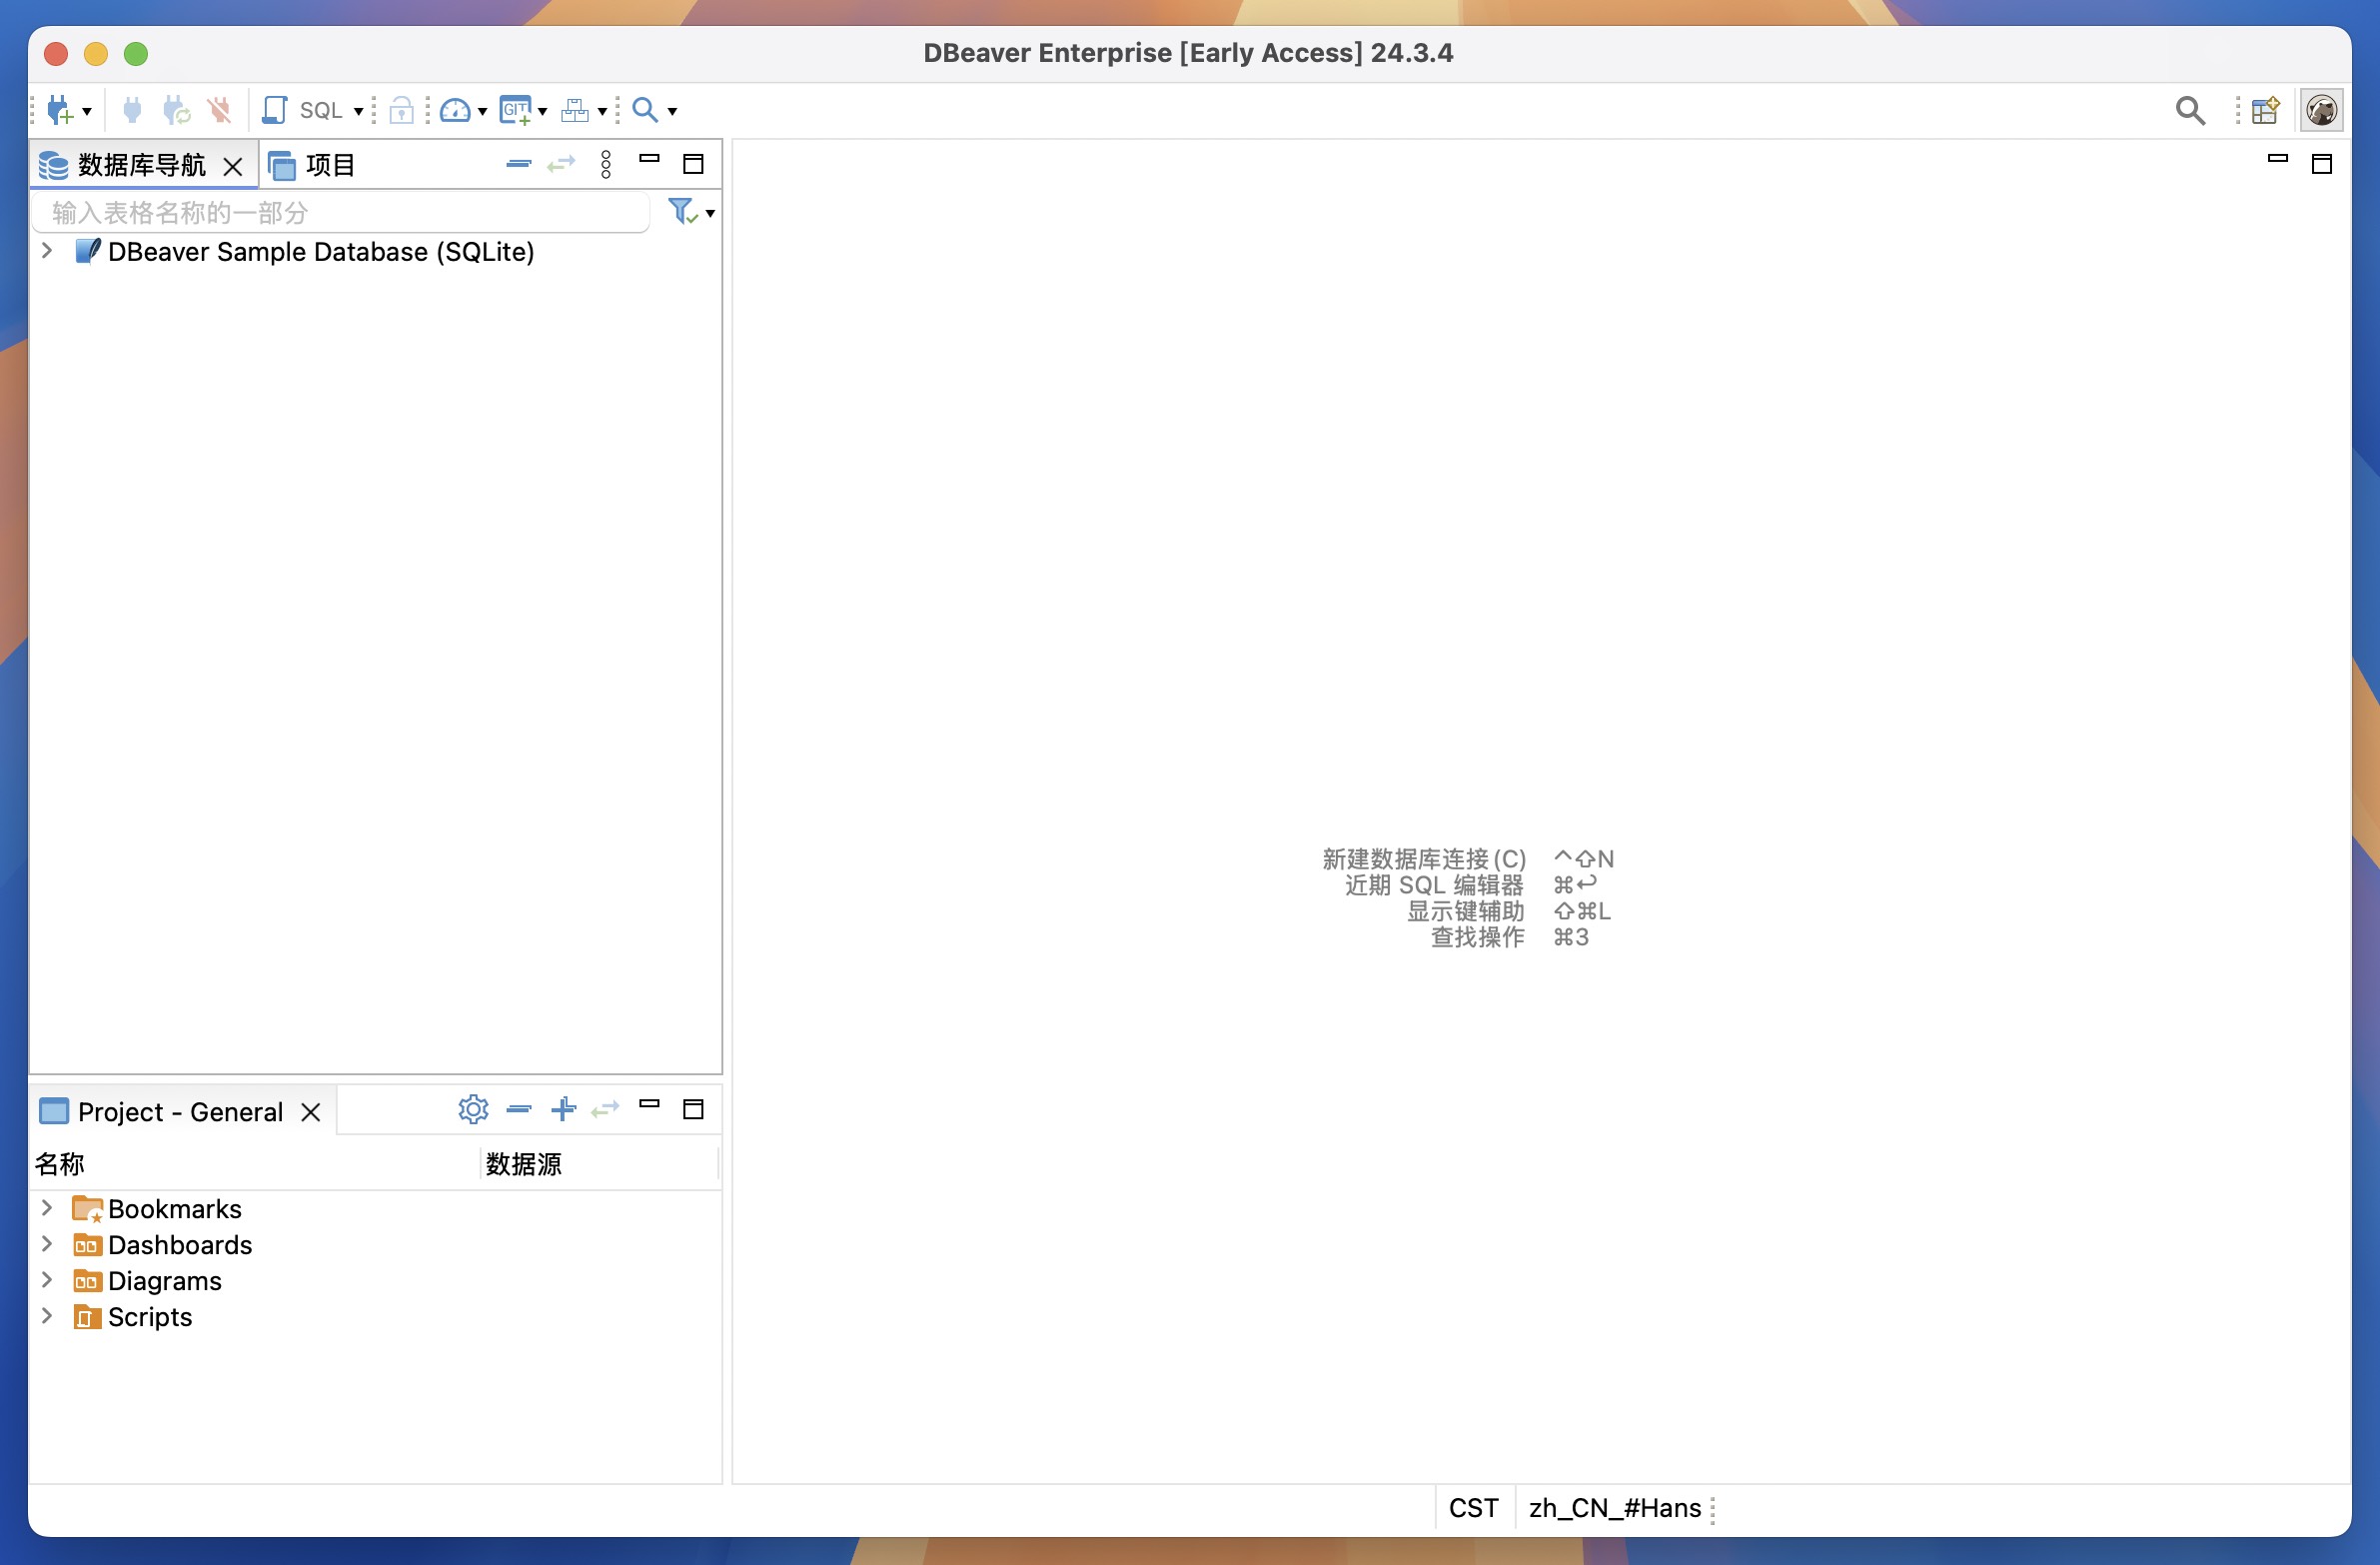Image resolution: width=2380 pixels, height=1565 pixels.
Task: Open project settings gear icon
Action: tap(473, 1109)
